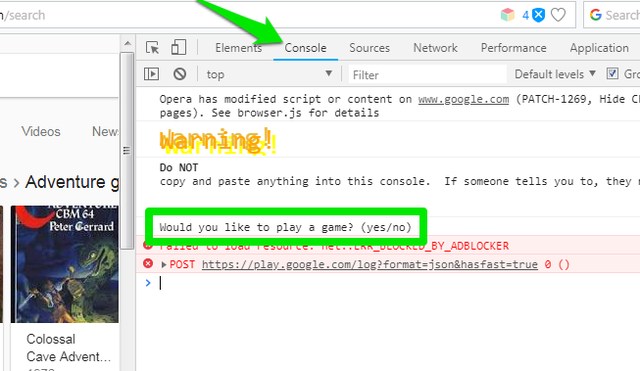Open the Sources tab
The image size is (640, 371).
point(369,48)
